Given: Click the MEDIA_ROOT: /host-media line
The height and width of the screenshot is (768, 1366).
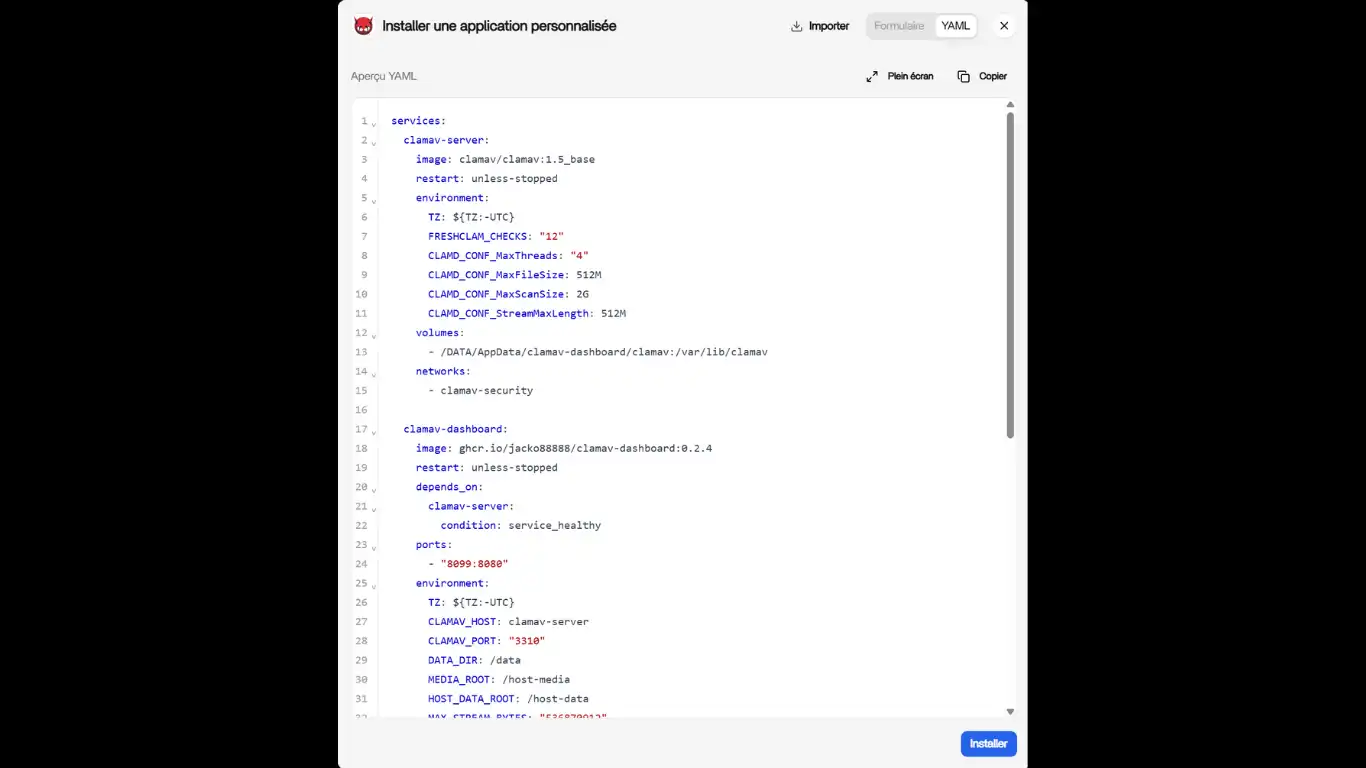Looking at the screenshot, I should pyautogui.click(x=499, y=679).
